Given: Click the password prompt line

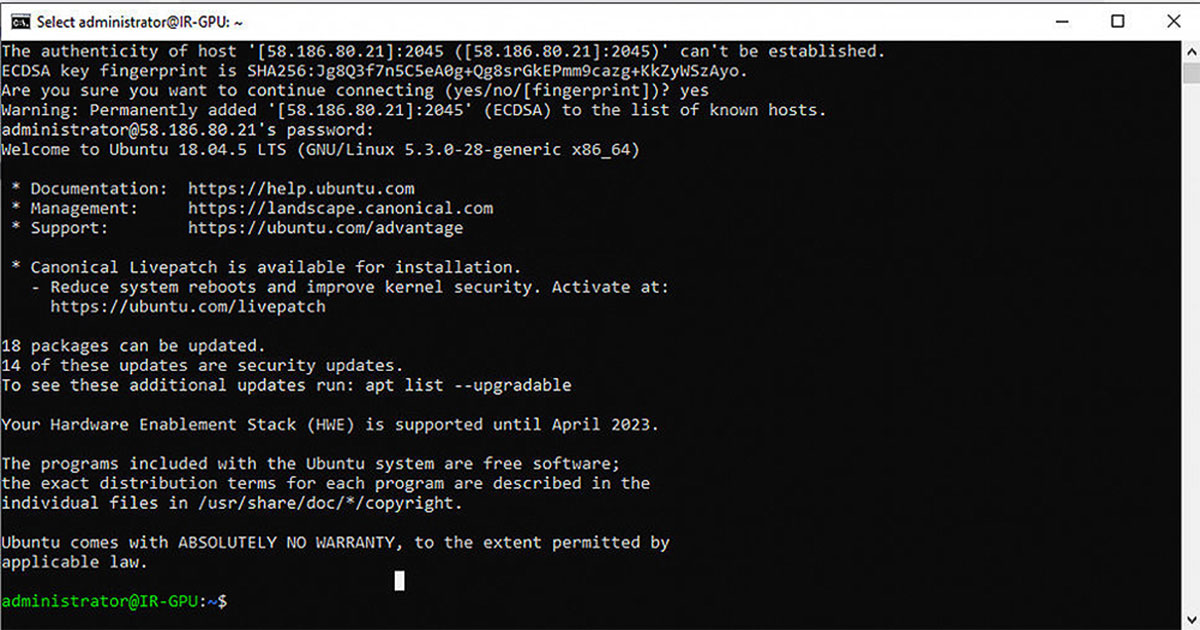Looking at the screenshot, I should 187,130.
